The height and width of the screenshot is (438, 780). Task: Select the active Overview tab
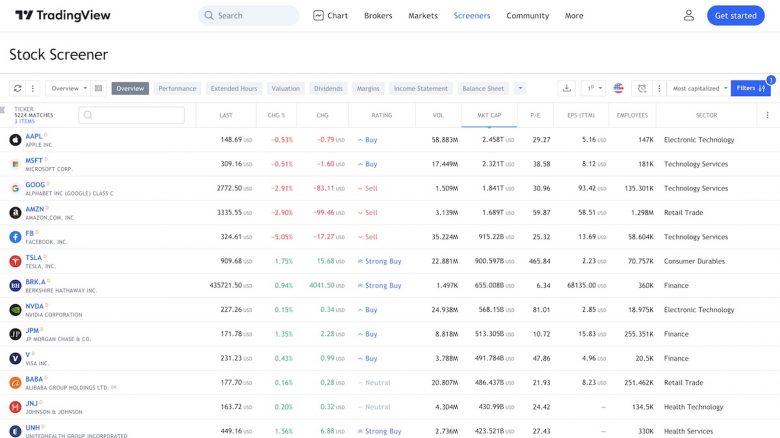coord(130,88)
